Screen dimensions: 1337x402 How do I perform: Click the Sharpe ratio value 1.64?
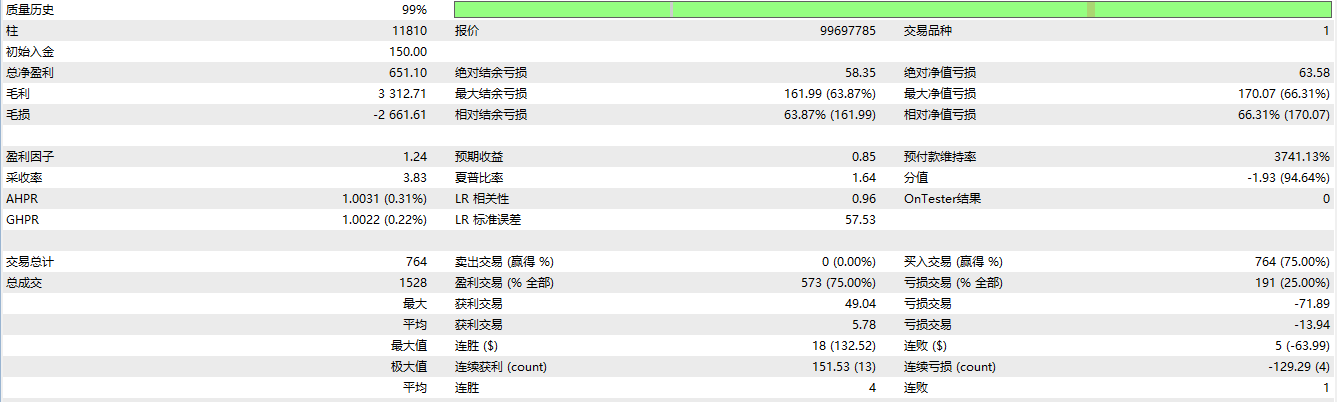pos(865,178)
